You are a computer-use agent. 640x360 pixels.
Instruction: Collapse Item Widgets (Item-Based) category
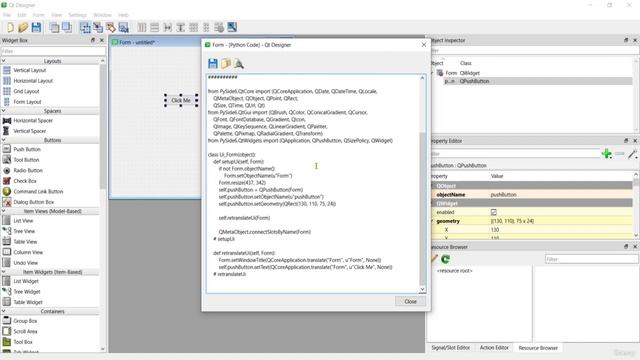(x=3, y=272)
